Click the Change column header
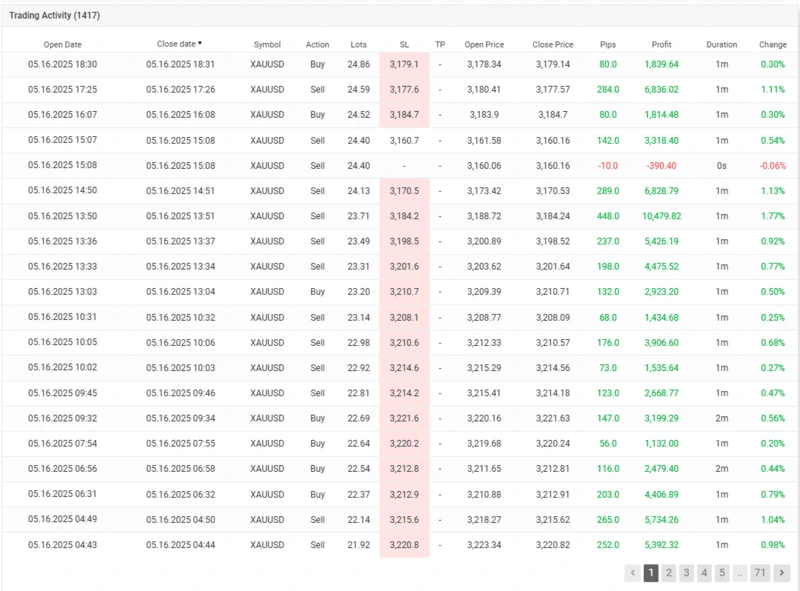Image resolution: width=800 pixels, height=591 pixels. tap(772, 45)
